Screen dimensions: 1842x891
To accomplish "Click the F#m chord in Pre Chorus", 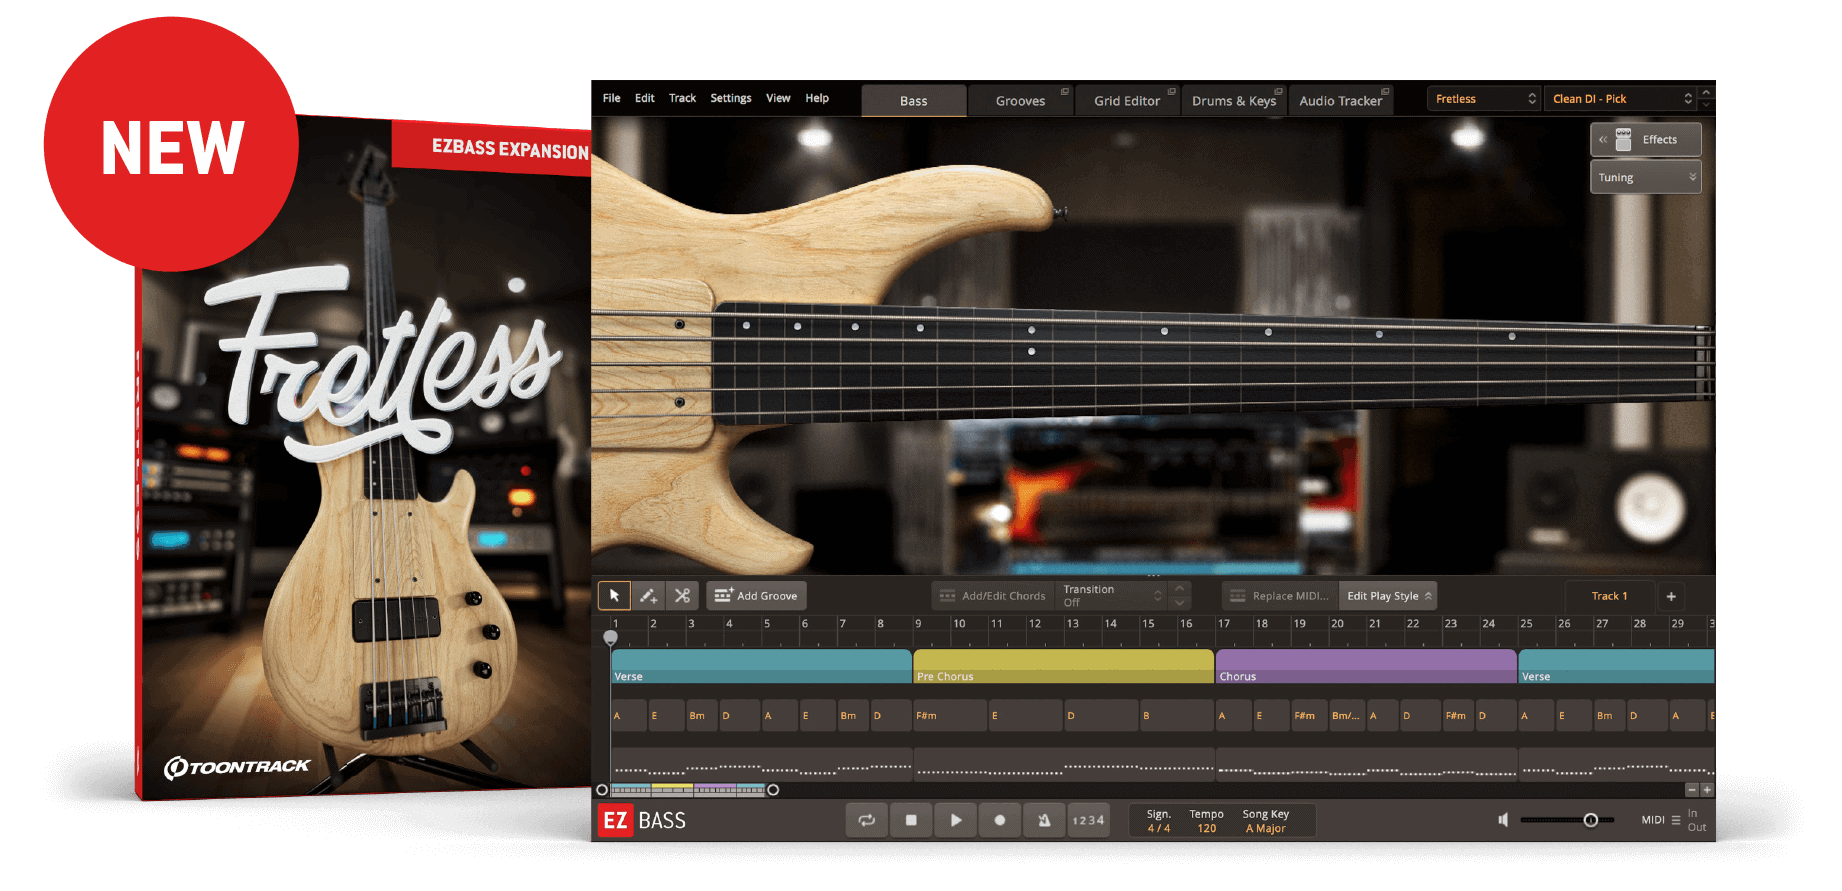I will click(950, 716).
